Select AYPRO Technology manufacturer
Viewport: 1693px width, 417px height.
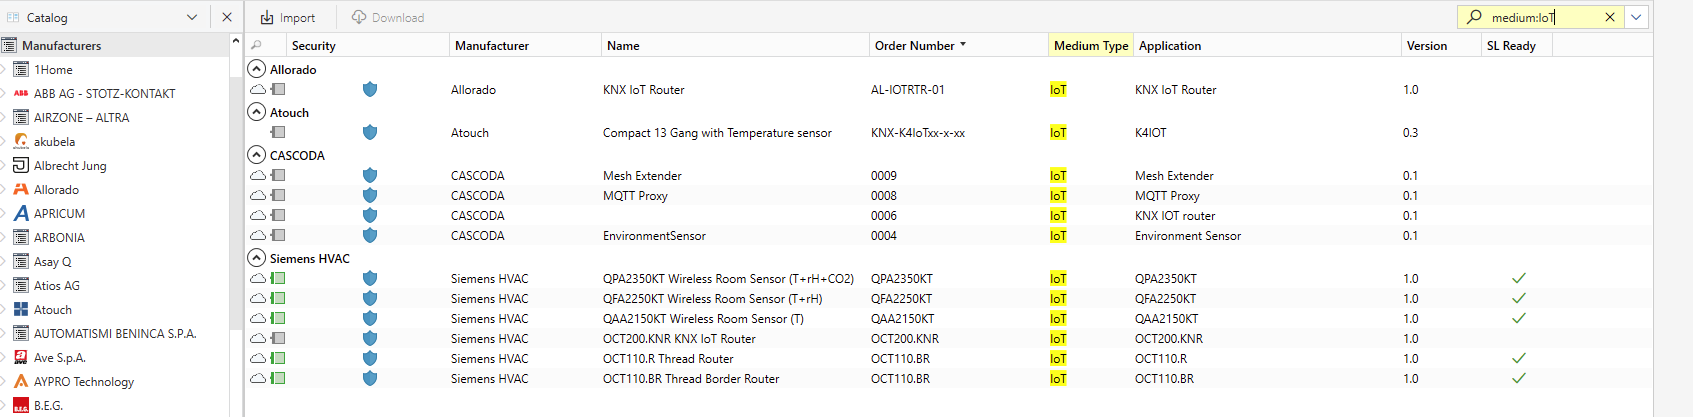click(83, 381)
